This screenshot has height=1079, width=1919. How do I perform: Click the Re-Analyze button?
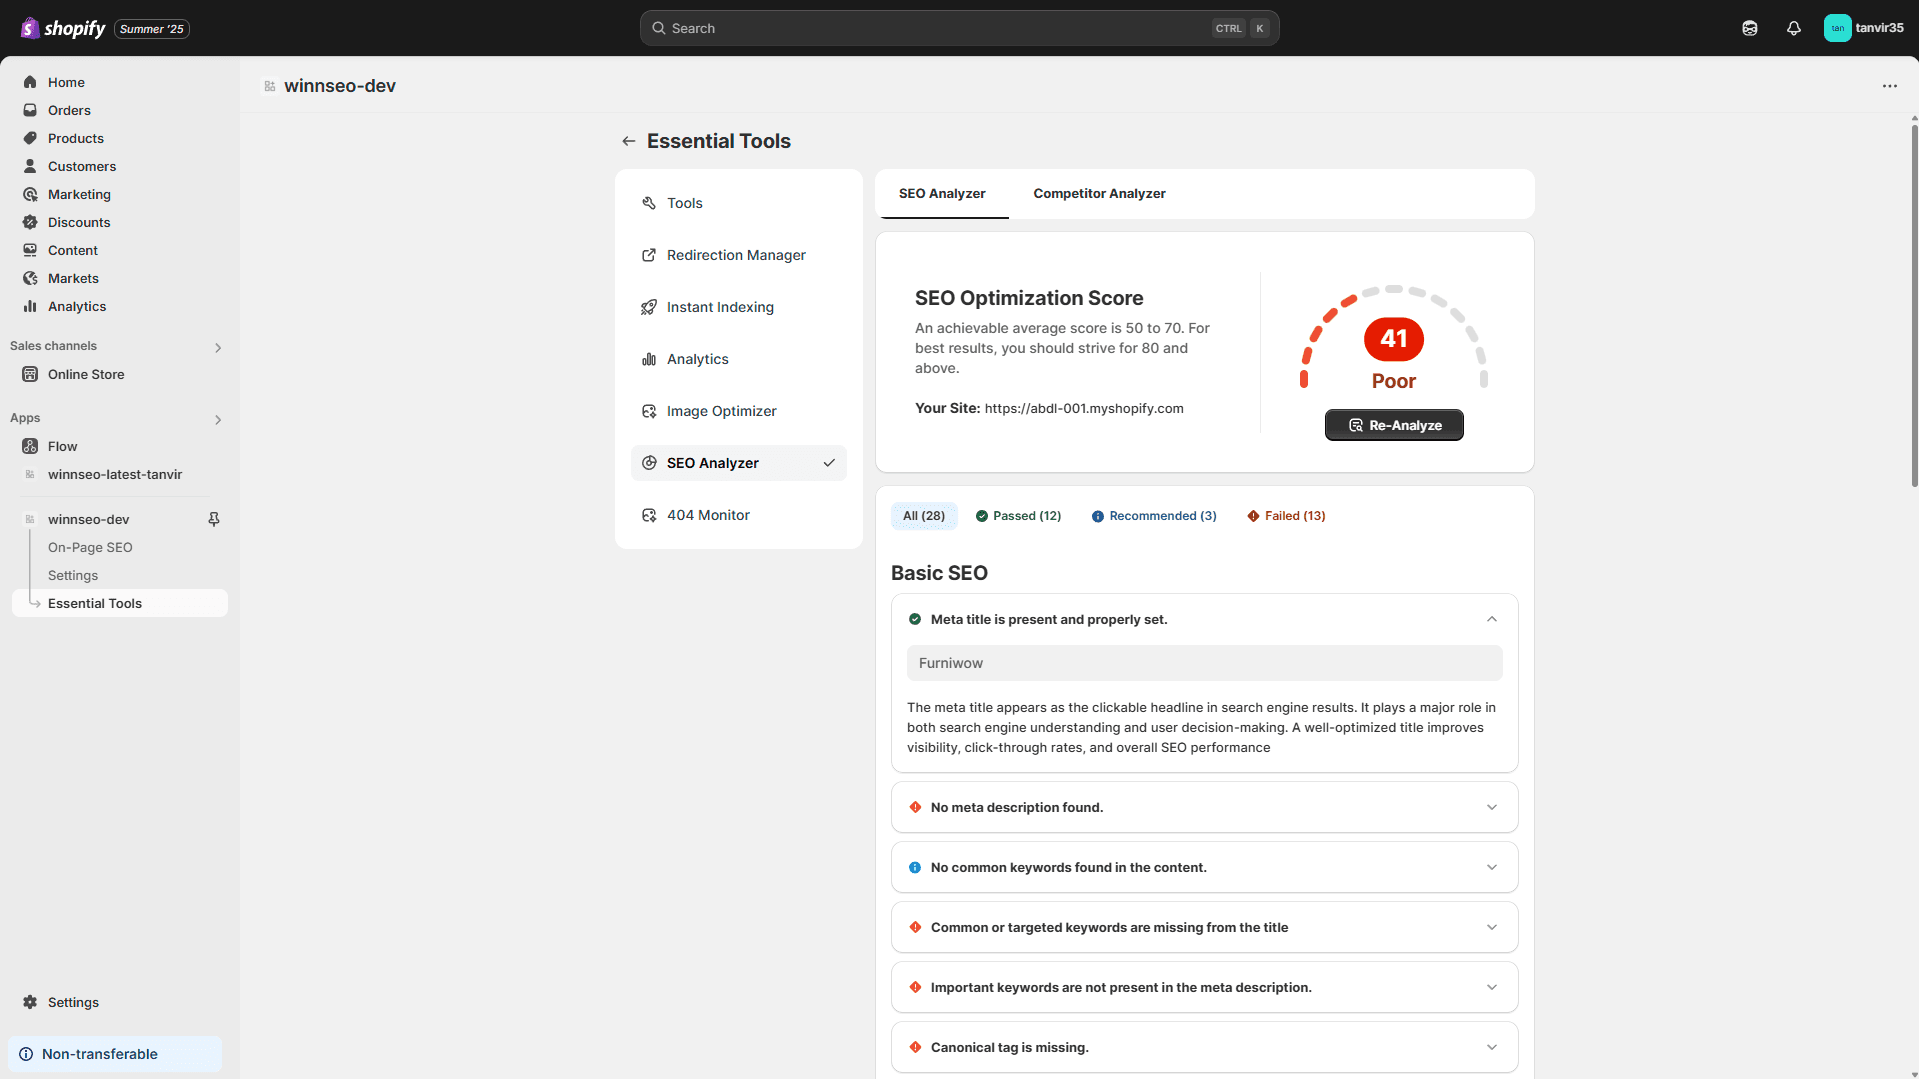point(1394,425)
